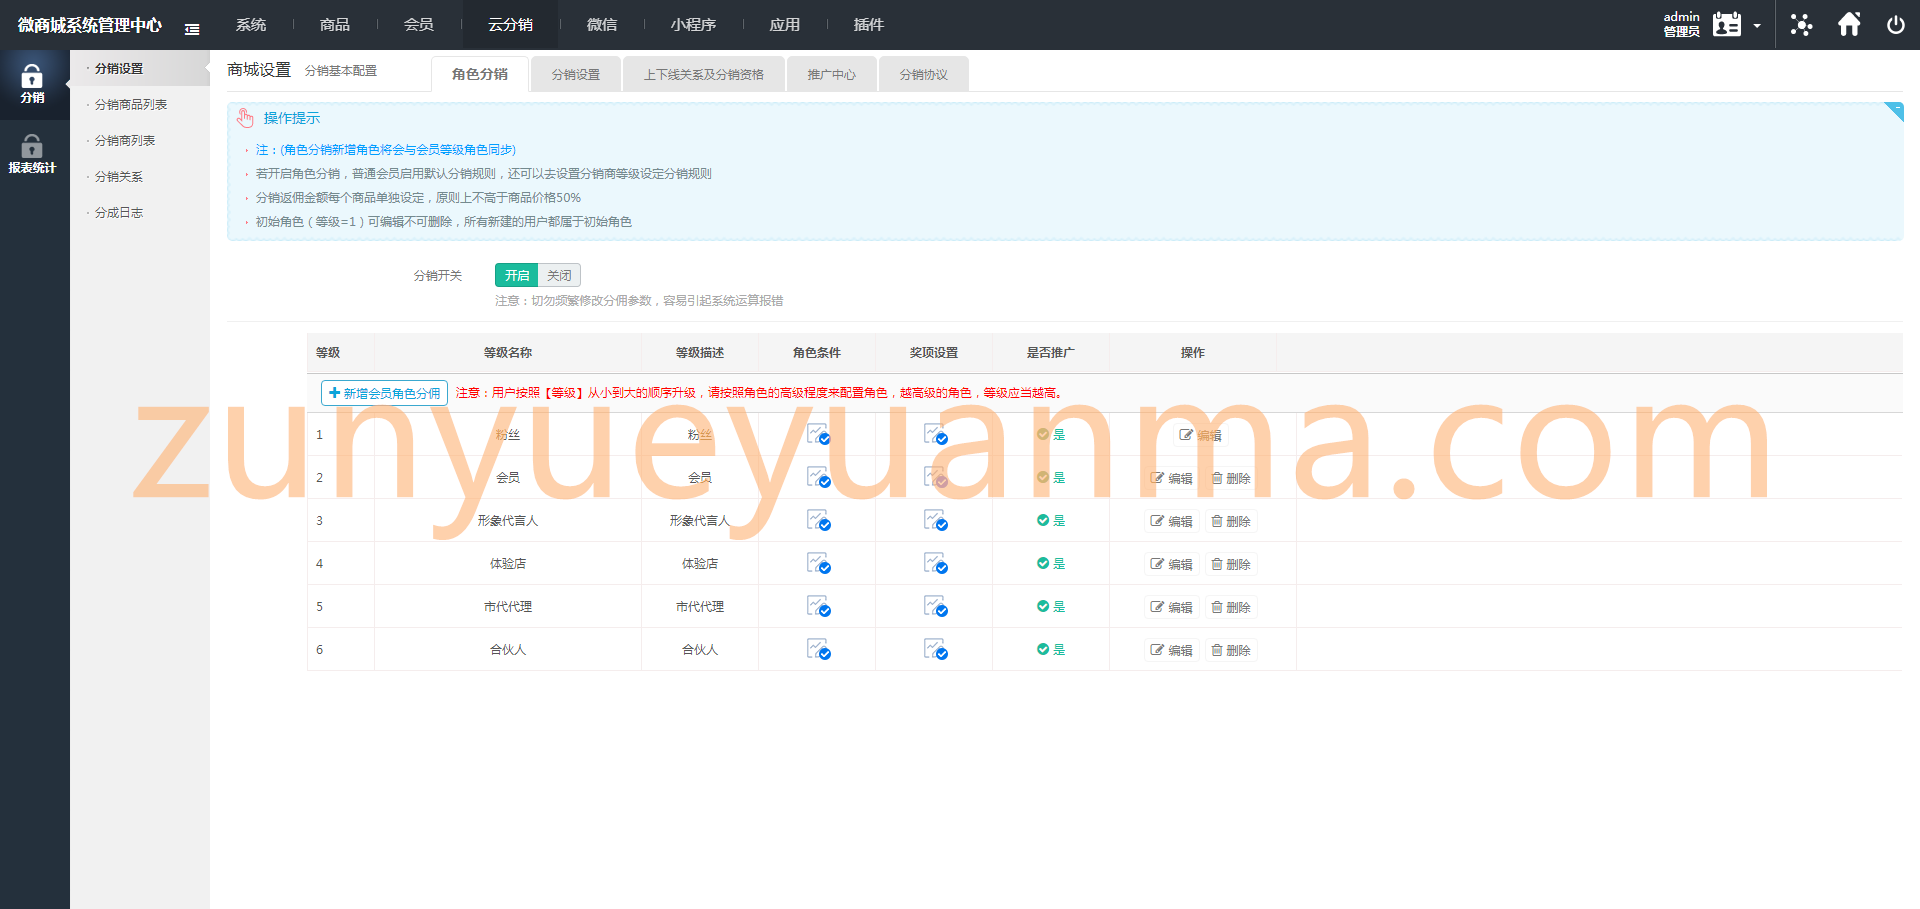
Task: Toggle 是否推广 status for the 市代代理 row
Action: point(1051,606)
